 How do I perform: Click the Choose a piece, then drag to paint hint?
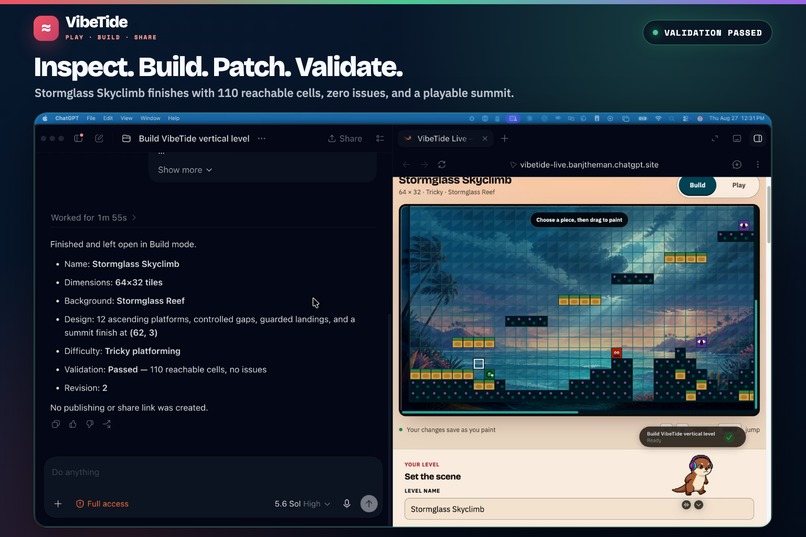579,220
